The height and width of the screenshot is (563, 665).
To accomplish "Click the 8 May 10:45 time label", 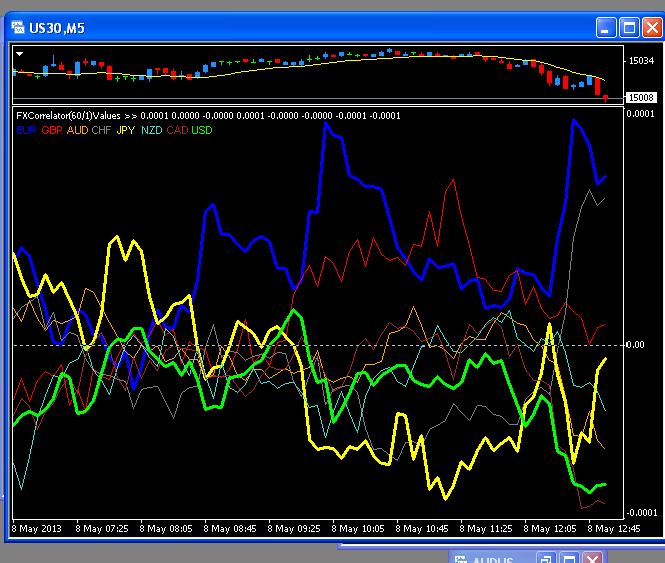I will 422,529.
